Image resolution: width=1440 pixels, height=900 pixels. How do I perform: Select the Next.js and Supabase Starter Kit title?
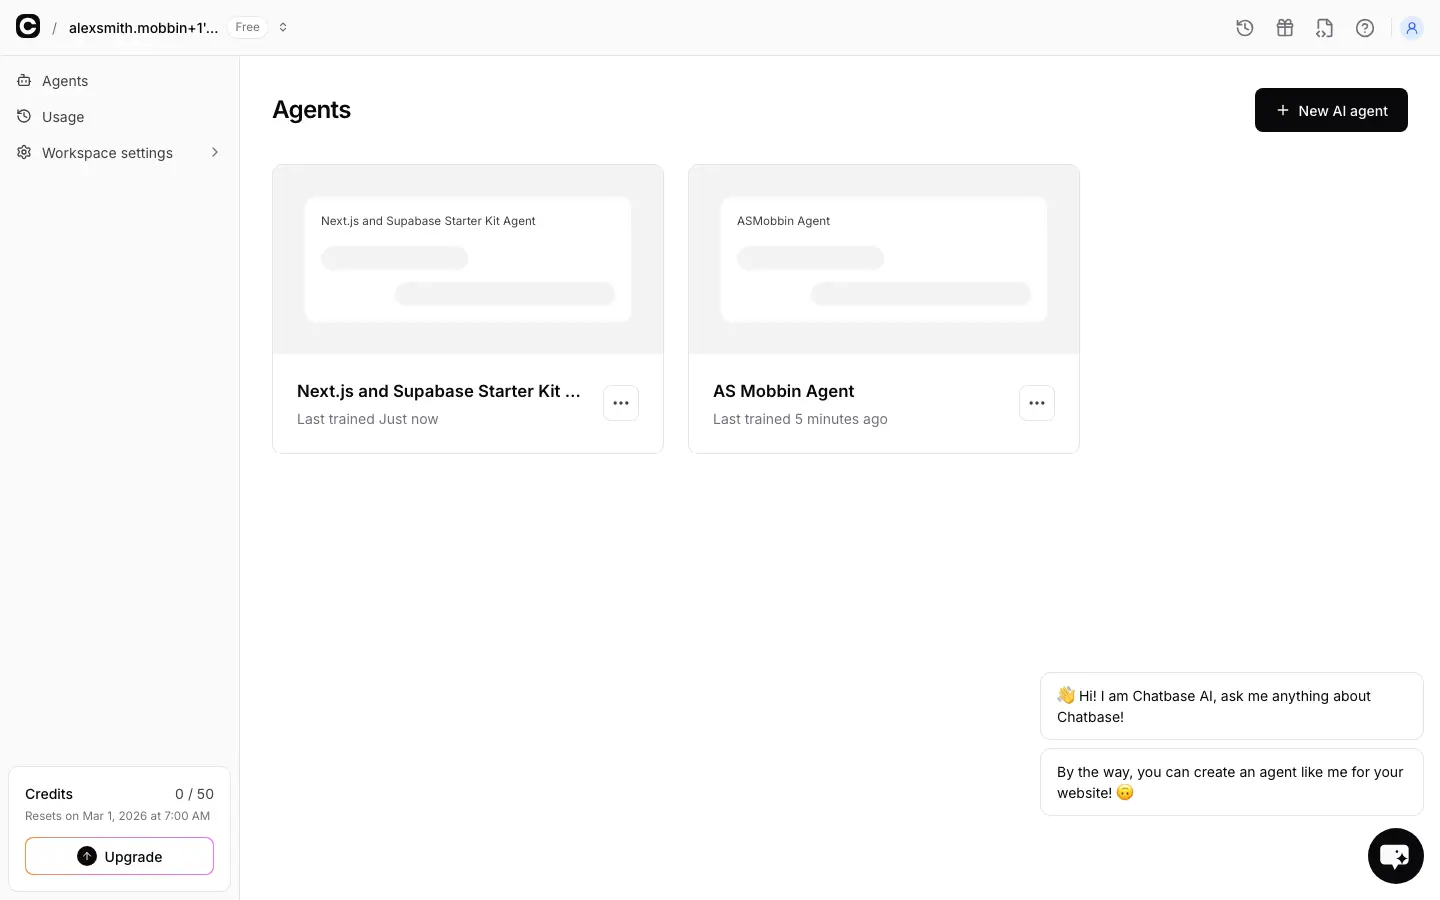click(x=439, y=391)
